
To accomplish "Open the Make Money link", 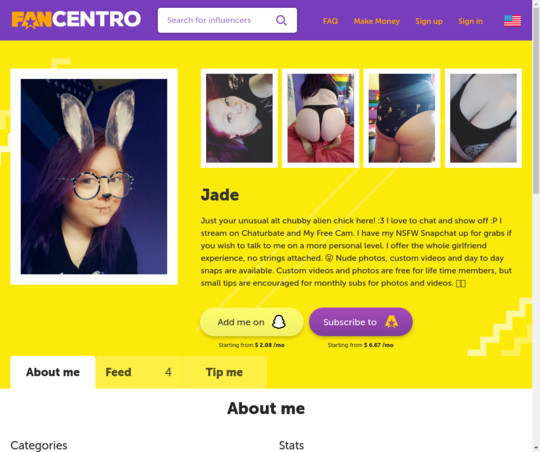I will [x=376, y=21].
